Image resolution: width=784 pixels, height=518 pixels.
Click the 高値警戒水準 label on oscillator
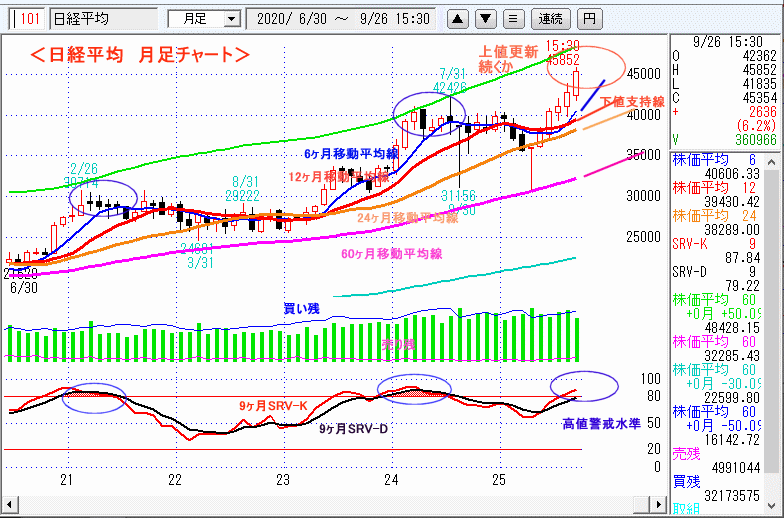(x=600, y=424)
